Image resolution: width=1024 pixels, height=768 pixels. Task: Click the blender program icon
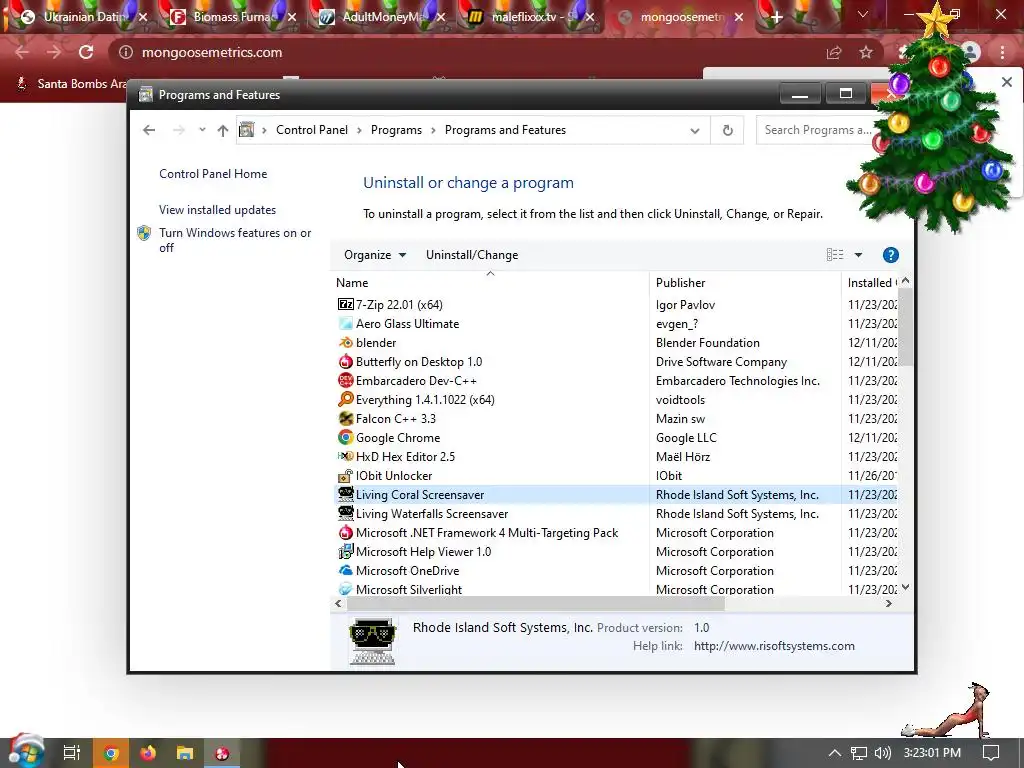(345, 342)
